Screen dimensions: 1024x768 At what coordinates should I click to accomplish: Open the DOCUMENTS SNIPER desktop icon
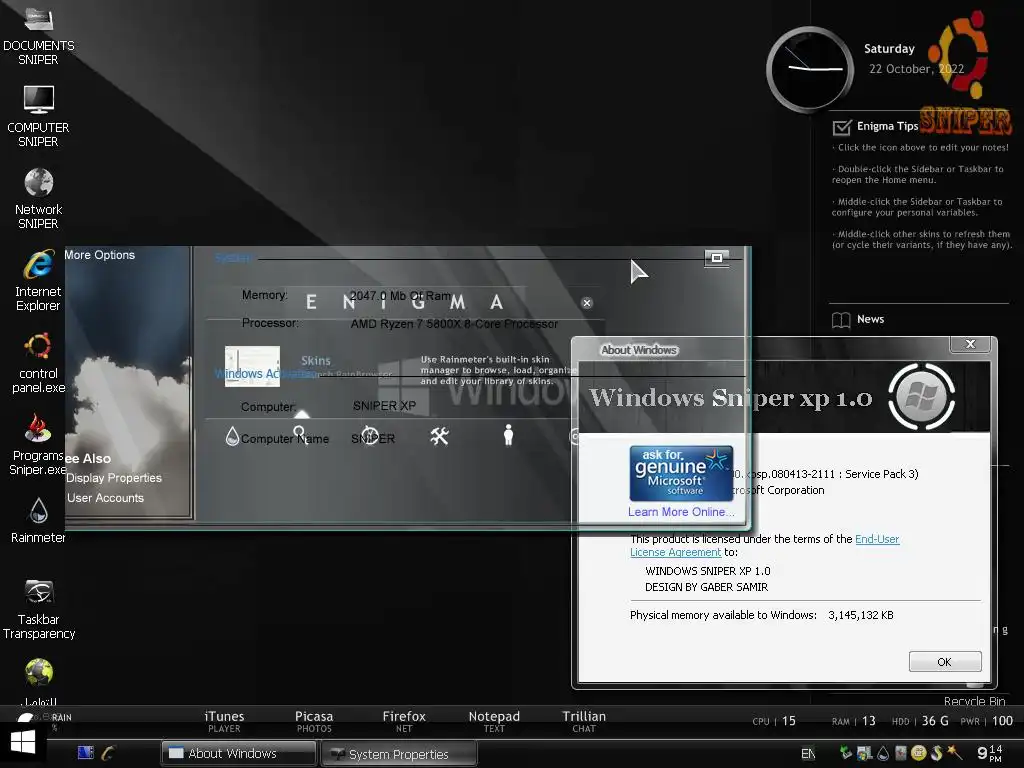coord(38,36)
